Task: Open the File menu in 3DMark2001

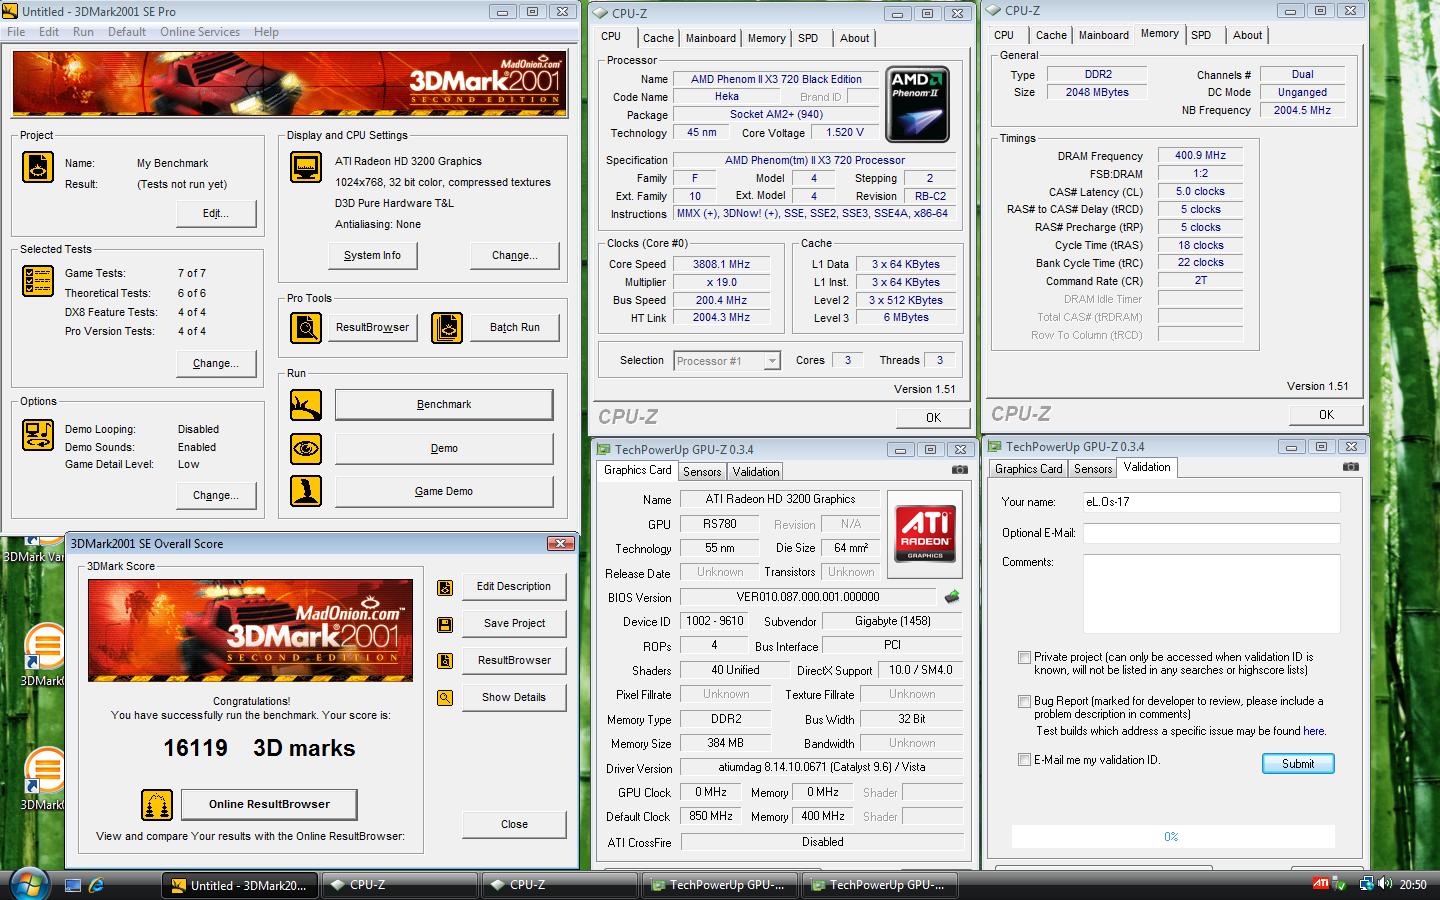Action: [x=16, y=32]
